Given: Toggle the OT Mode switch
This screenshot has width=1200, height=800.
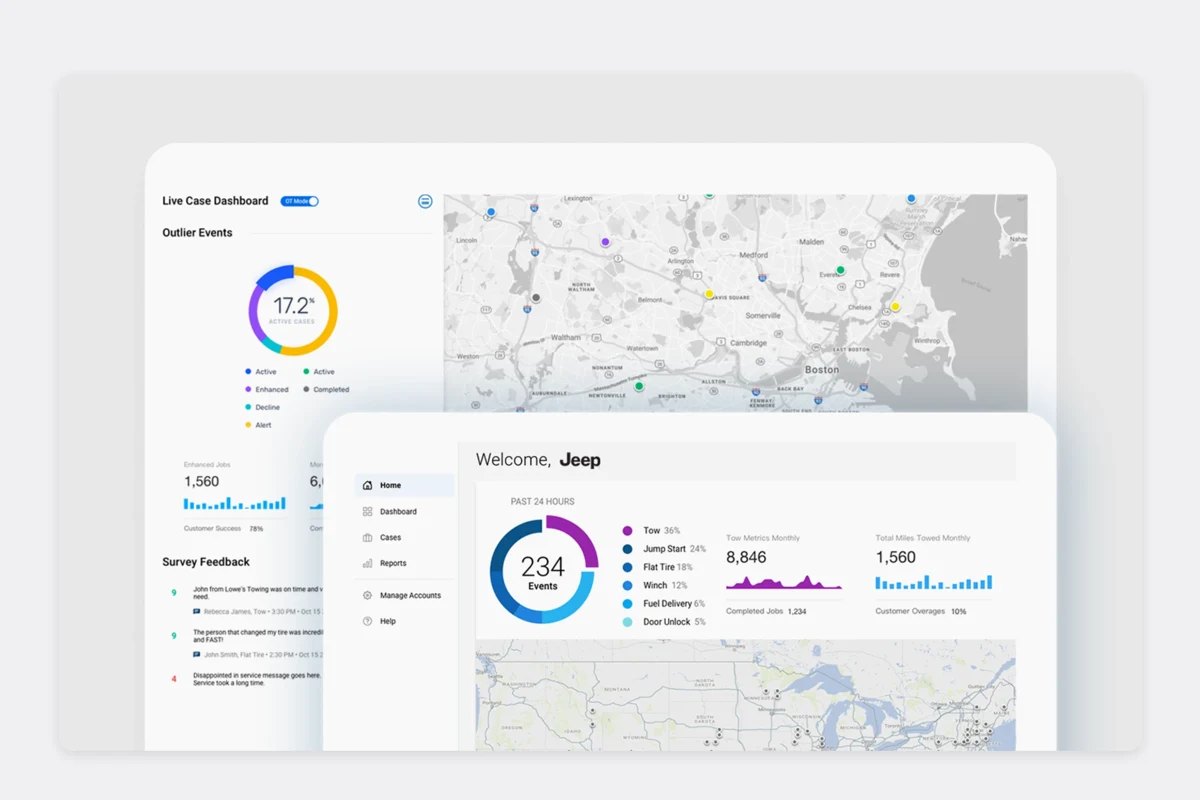Looking at the screenshot, I should pyautogui.click(x=299, y=201).
